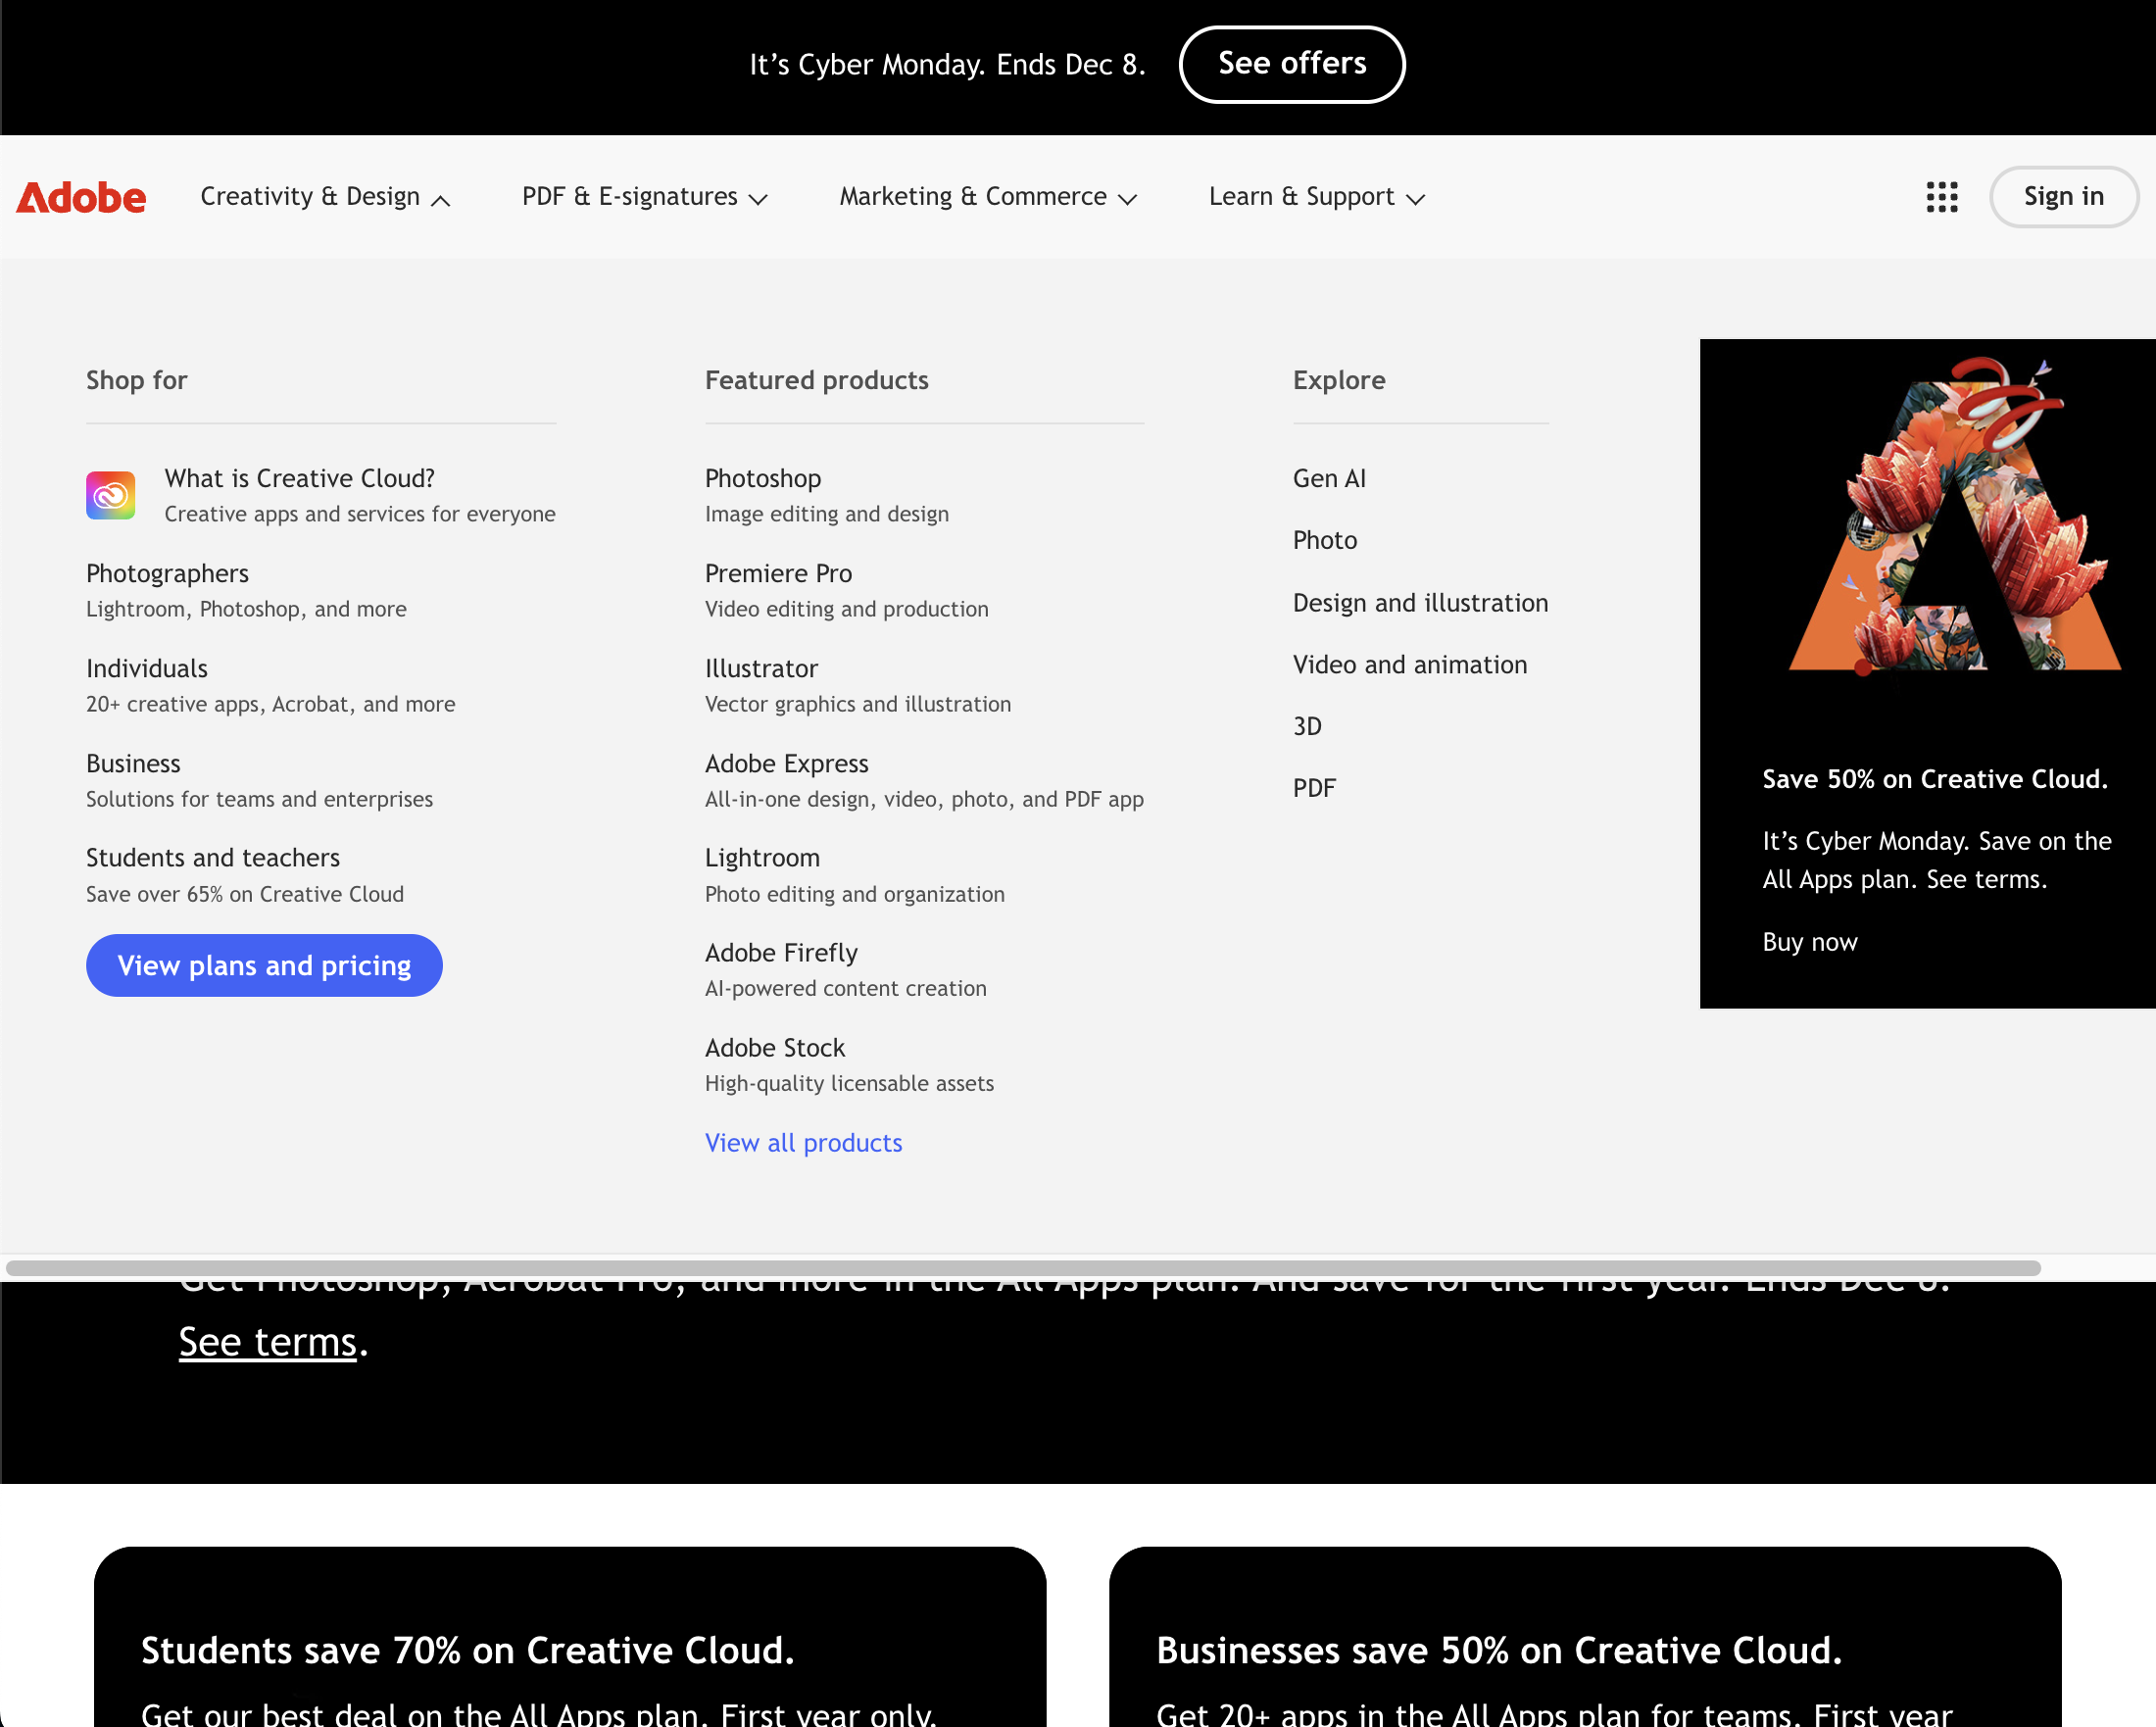
Task: Open the View all products link
Action: coord(803,1142)
